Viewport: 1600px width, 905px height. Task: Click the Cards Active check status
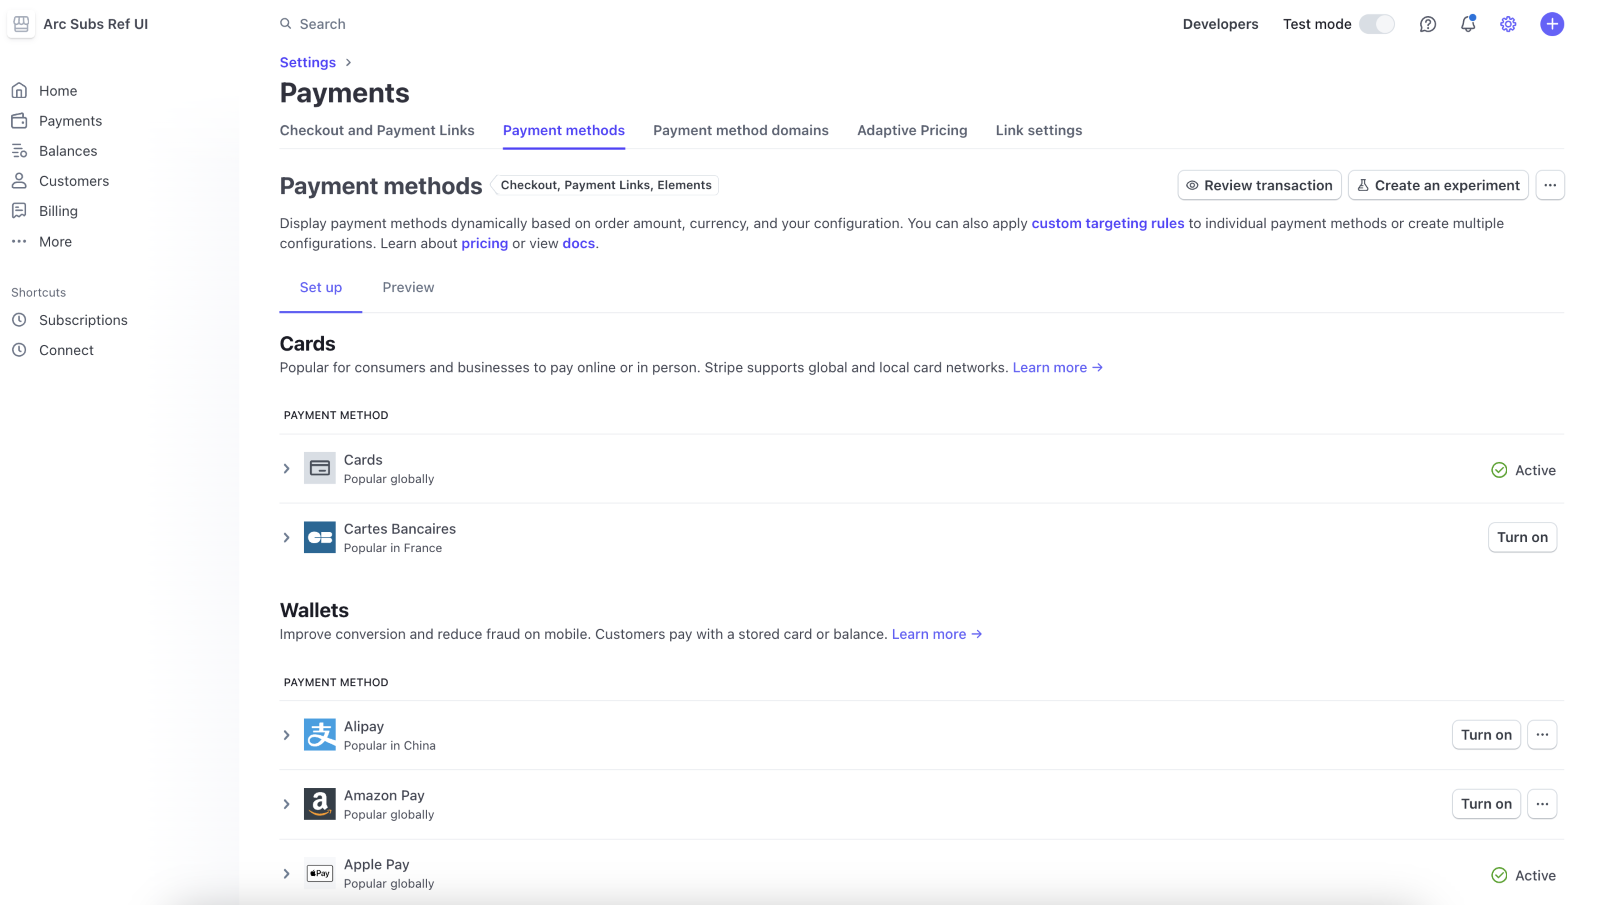pos(1523,470)
